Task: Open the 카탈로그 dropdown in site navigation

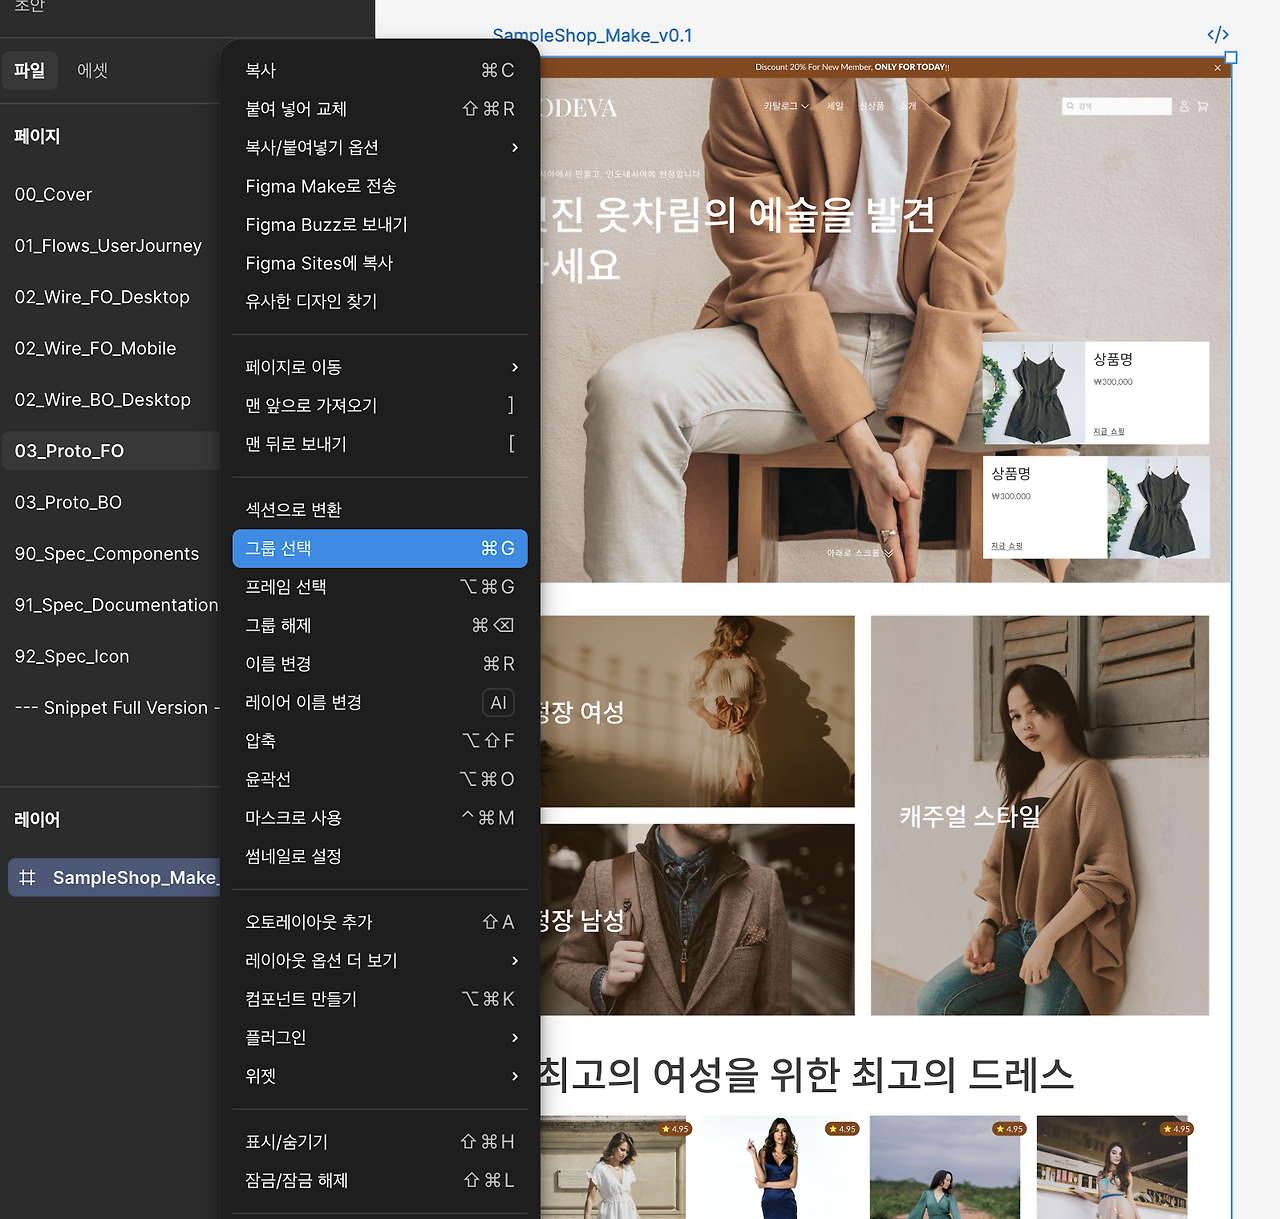Action: tap(784, 105)
